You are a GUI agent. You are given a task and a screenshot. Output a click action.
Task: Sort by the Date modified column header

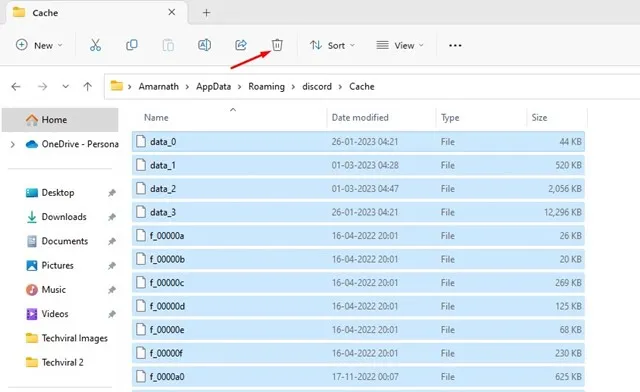pos(360,118)
